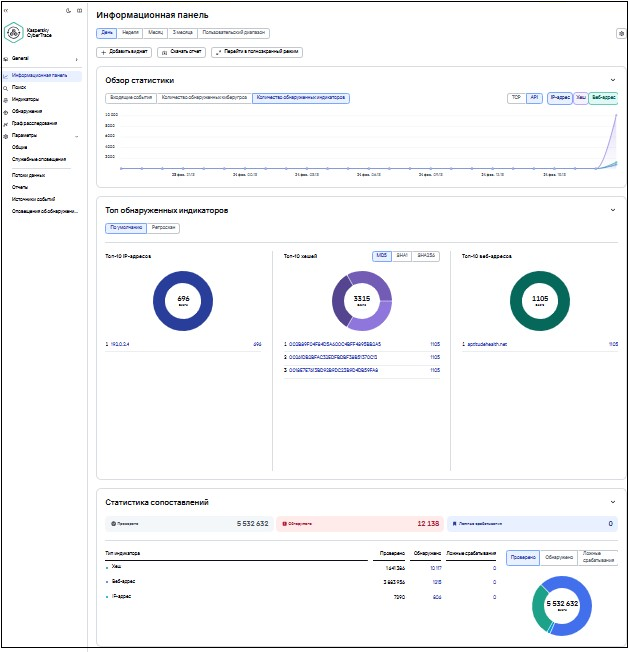The height and width of the screenshot is (652, 629).
Task: Toggle the API series filter
Action: pos(534,98)
